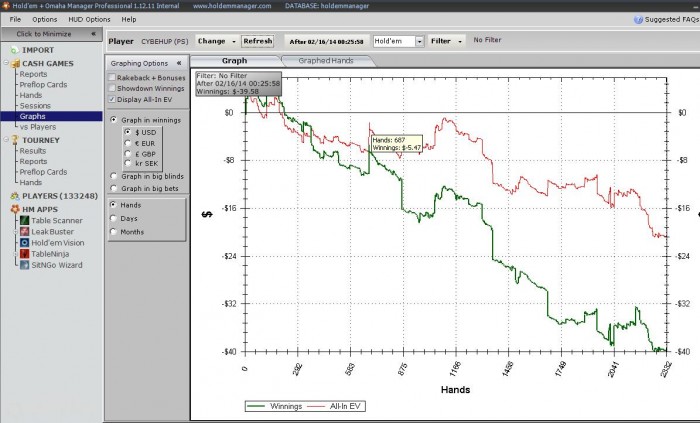Image resolution: width=700 pixels, height=423 pixels.
Task: Open TableNinja app icon
Action: click(x=25, y=254)
